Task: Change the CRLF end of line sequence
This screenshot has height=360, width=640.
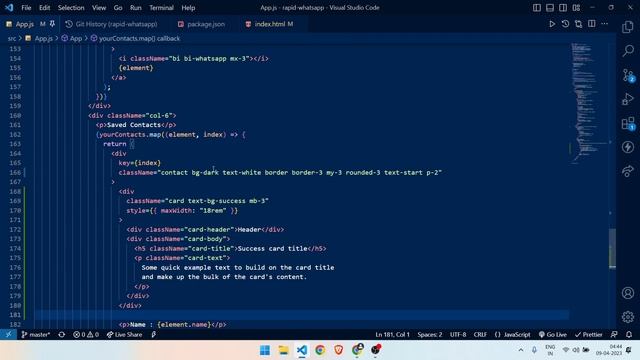Action: [x=480, y=334]
